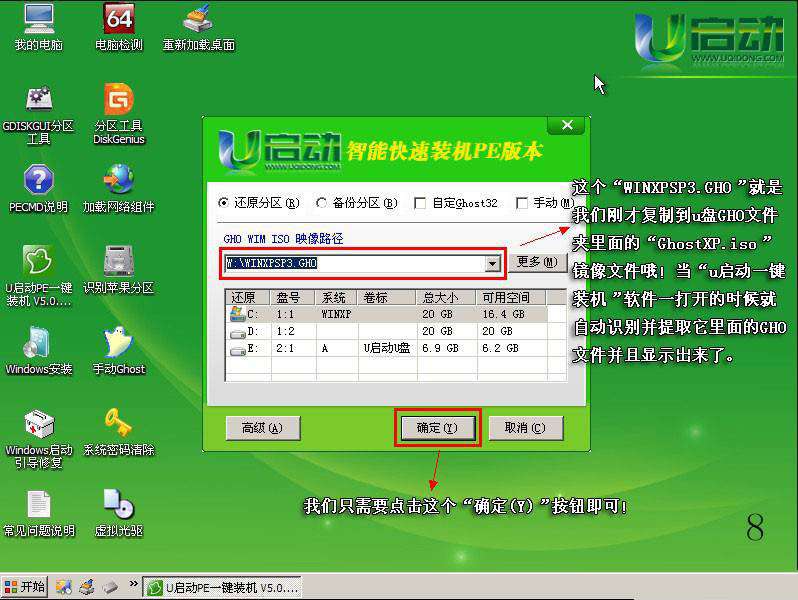798x600 pixels.
Task: Switch to U启动PE一键装机 taskbar item
Action: pos(222,588)
